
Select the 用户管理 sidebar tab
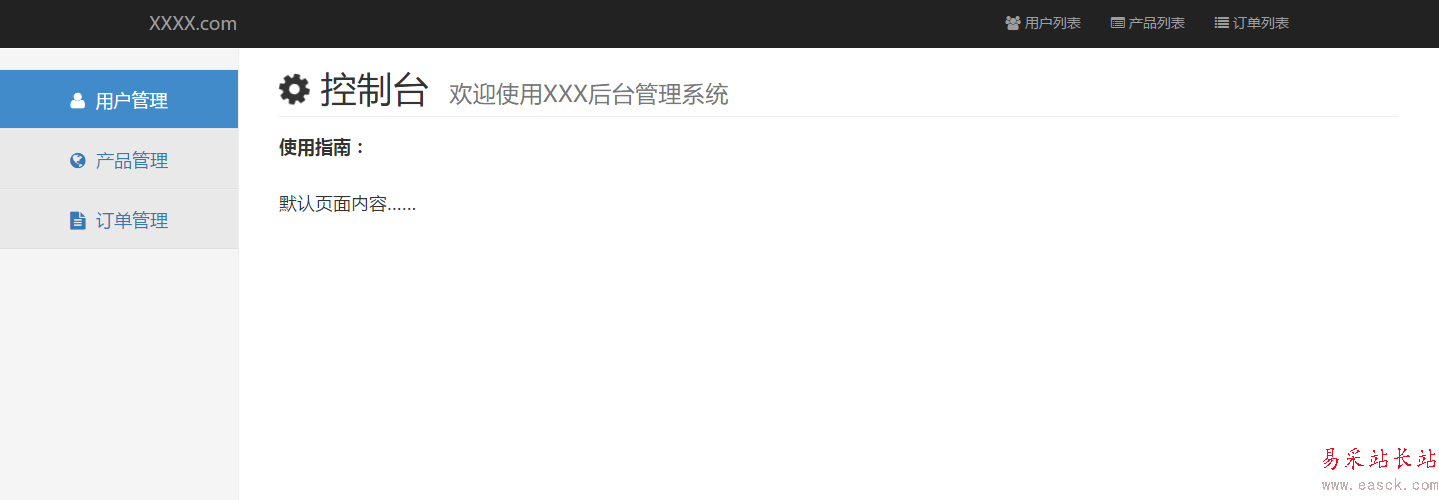(119, 99)
